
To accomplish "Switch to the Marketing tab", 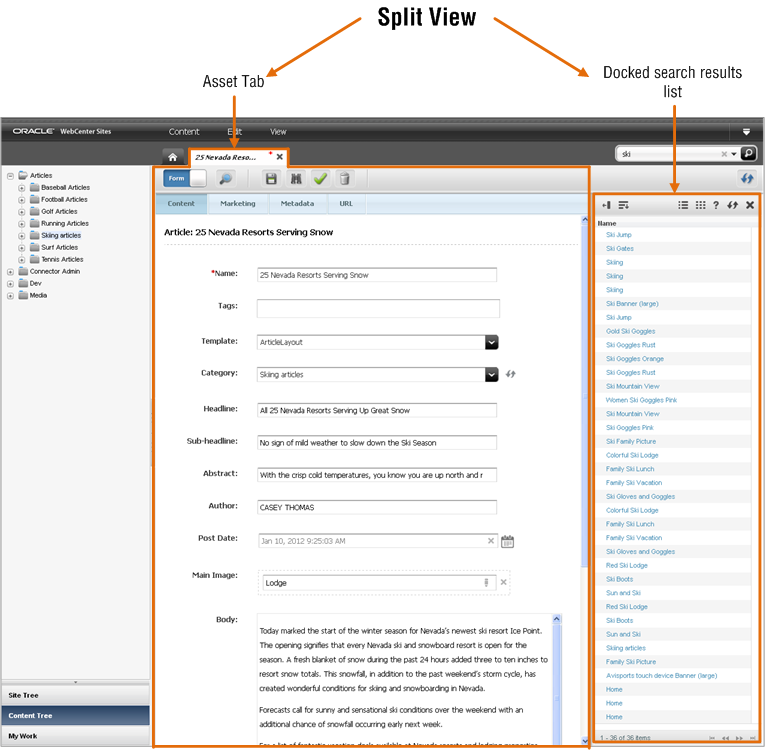I will pyautogui.click(x=238, y=204).
